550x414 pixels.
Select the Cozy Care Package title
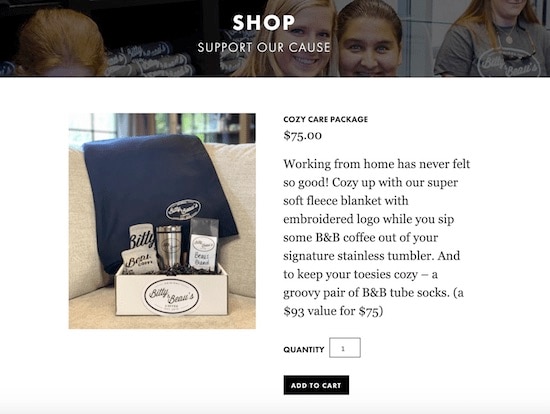click(x=326, y=119)
